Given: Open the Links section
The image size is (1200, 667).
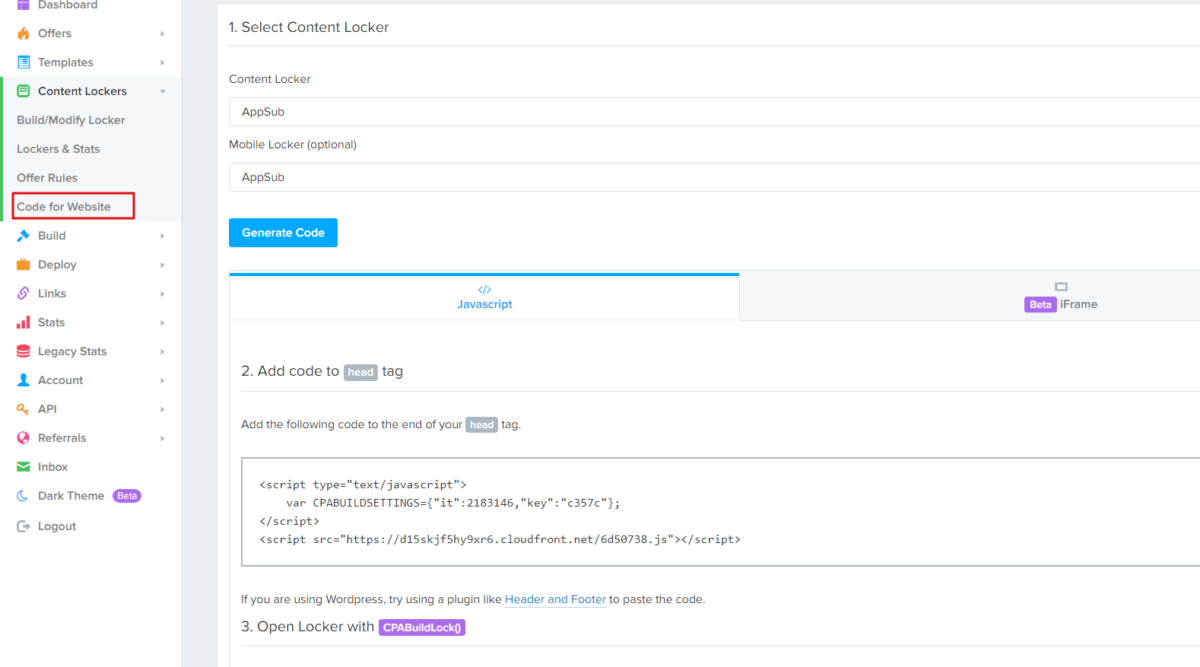Looking at the screenshot, I should pyautogui.click(x=23, y=293).
